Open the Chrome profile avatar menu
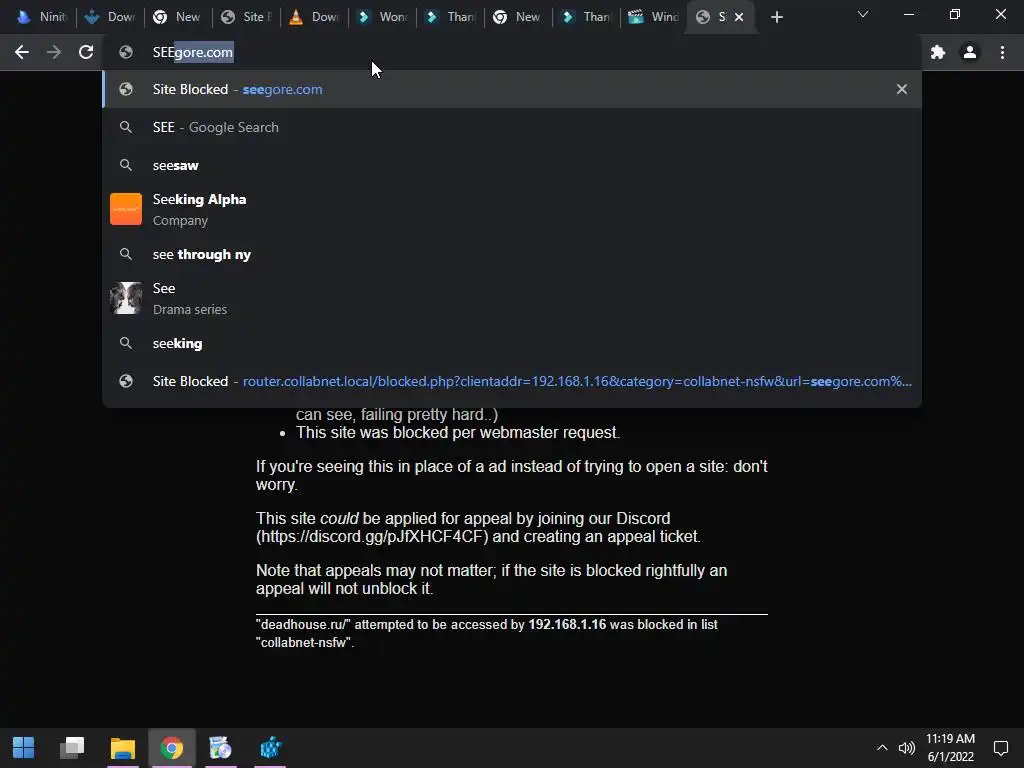 [x=970, y=52]
